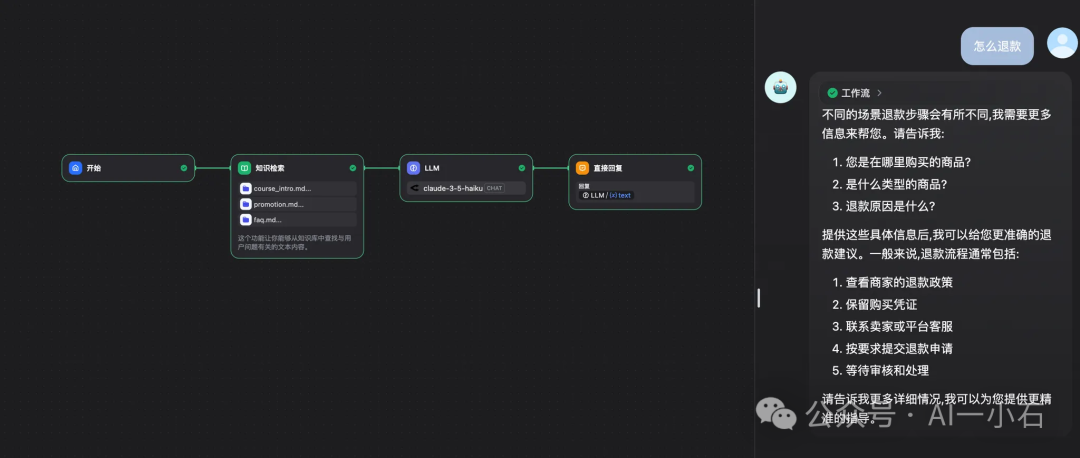The width and height of the screenshot is (1080, 458).
Task: Open the faq.md knowledge entry
Action: 297,220
